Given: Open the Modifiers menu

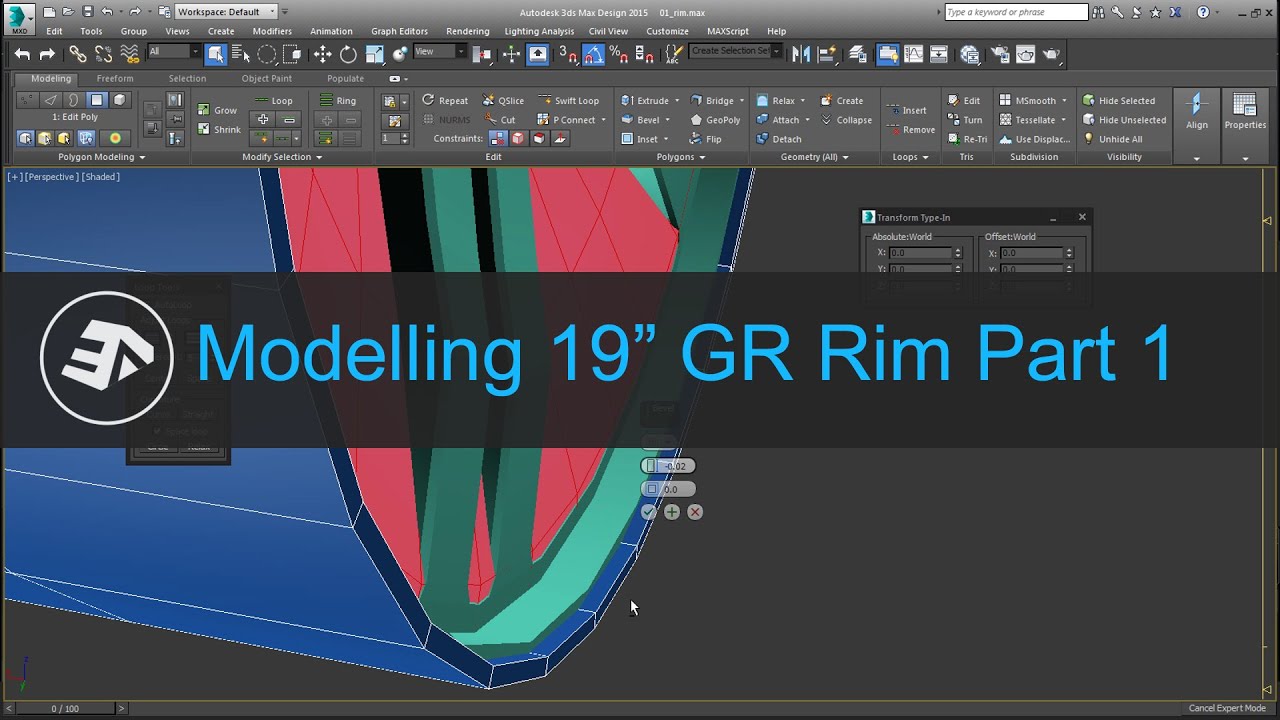Looking at the screenshot, I should pos(272,31).
